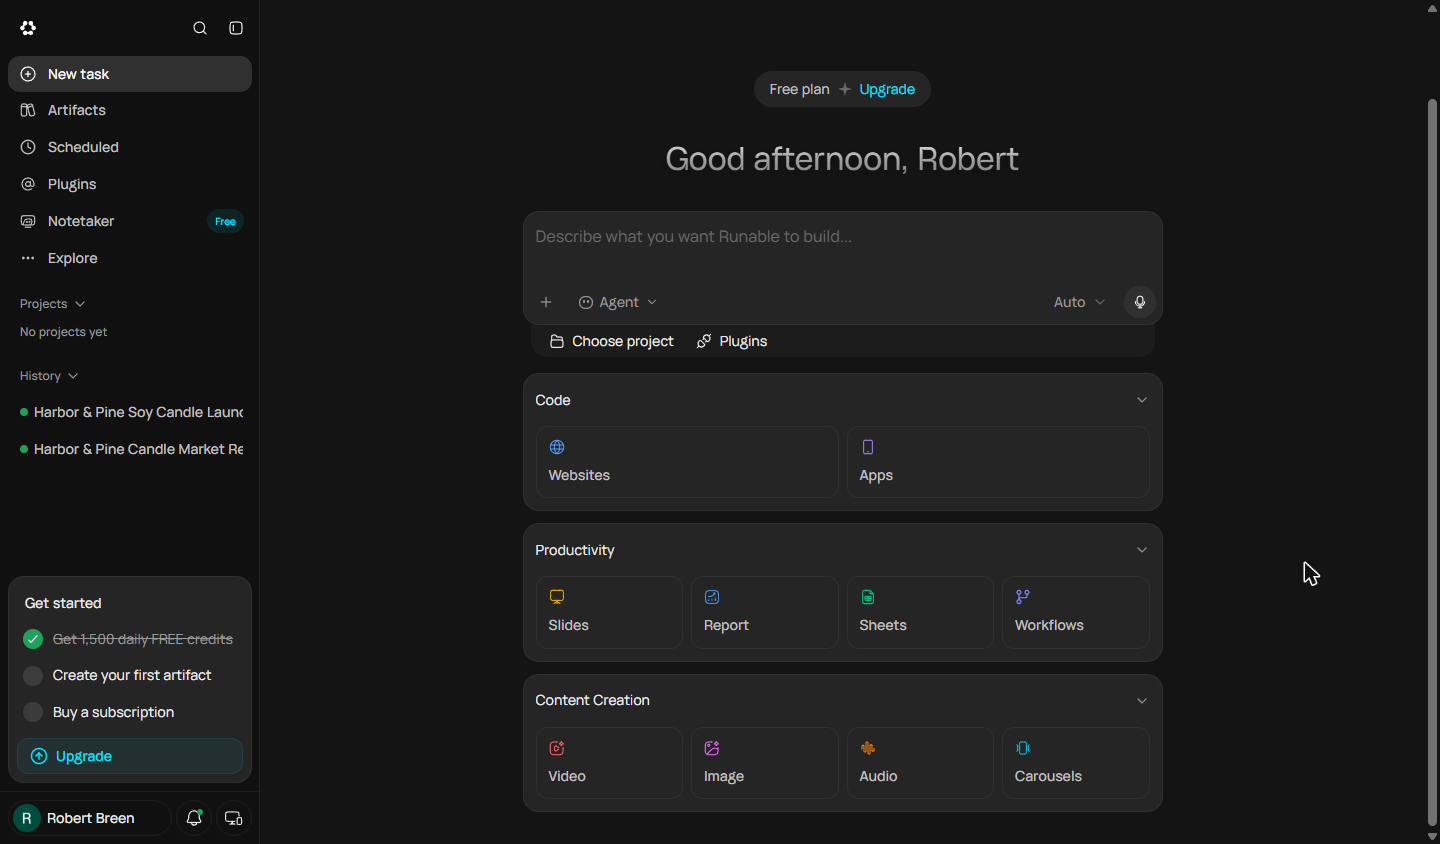Go to Scheduled tasks
The height and width of the screenshot is (844, 1440).
click(x=130, y=147)
